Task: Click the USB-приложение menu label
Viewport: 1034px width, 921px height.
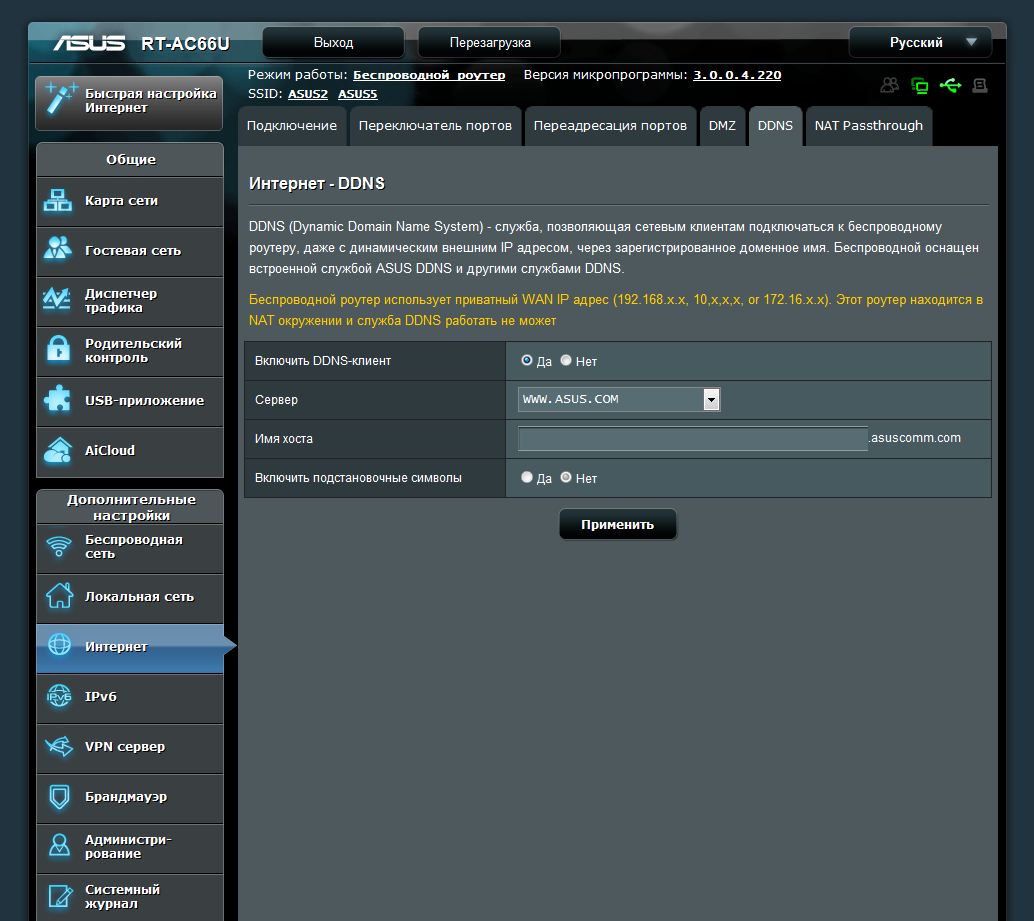Action: click(x=144, y=400)
